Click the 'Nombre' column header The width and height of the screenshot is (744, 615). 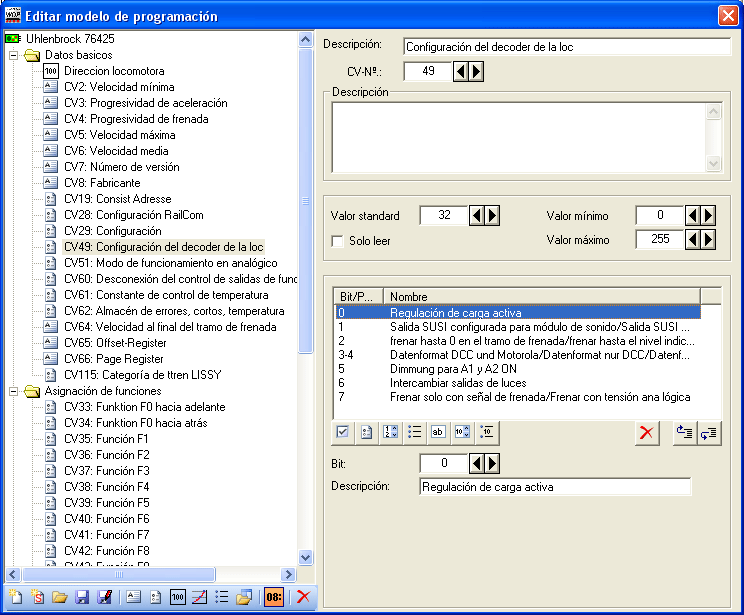tap(541, 297)
